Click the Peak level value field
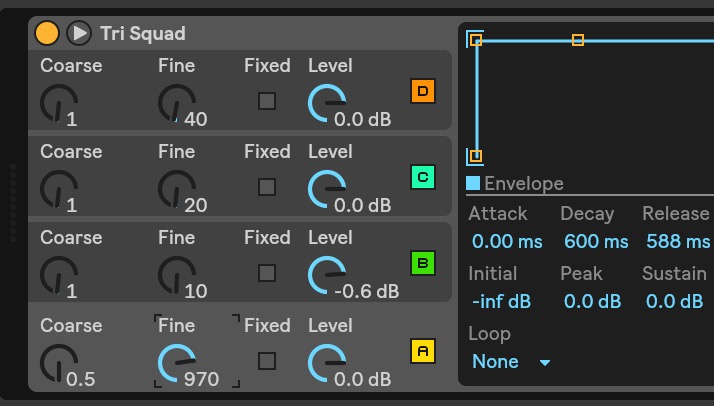This screenshot has height=406, width=714. pos(592,301)
